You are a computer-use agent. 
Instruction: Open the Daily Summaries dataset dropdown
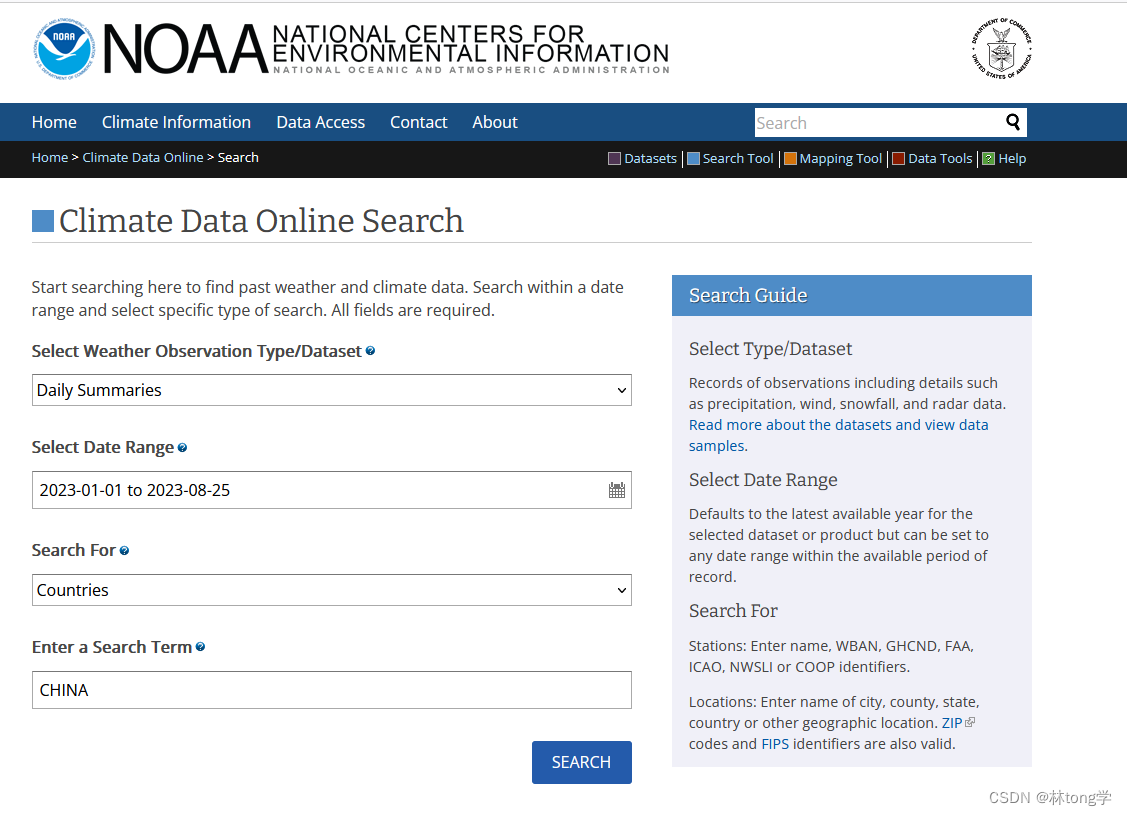(332, 390)
